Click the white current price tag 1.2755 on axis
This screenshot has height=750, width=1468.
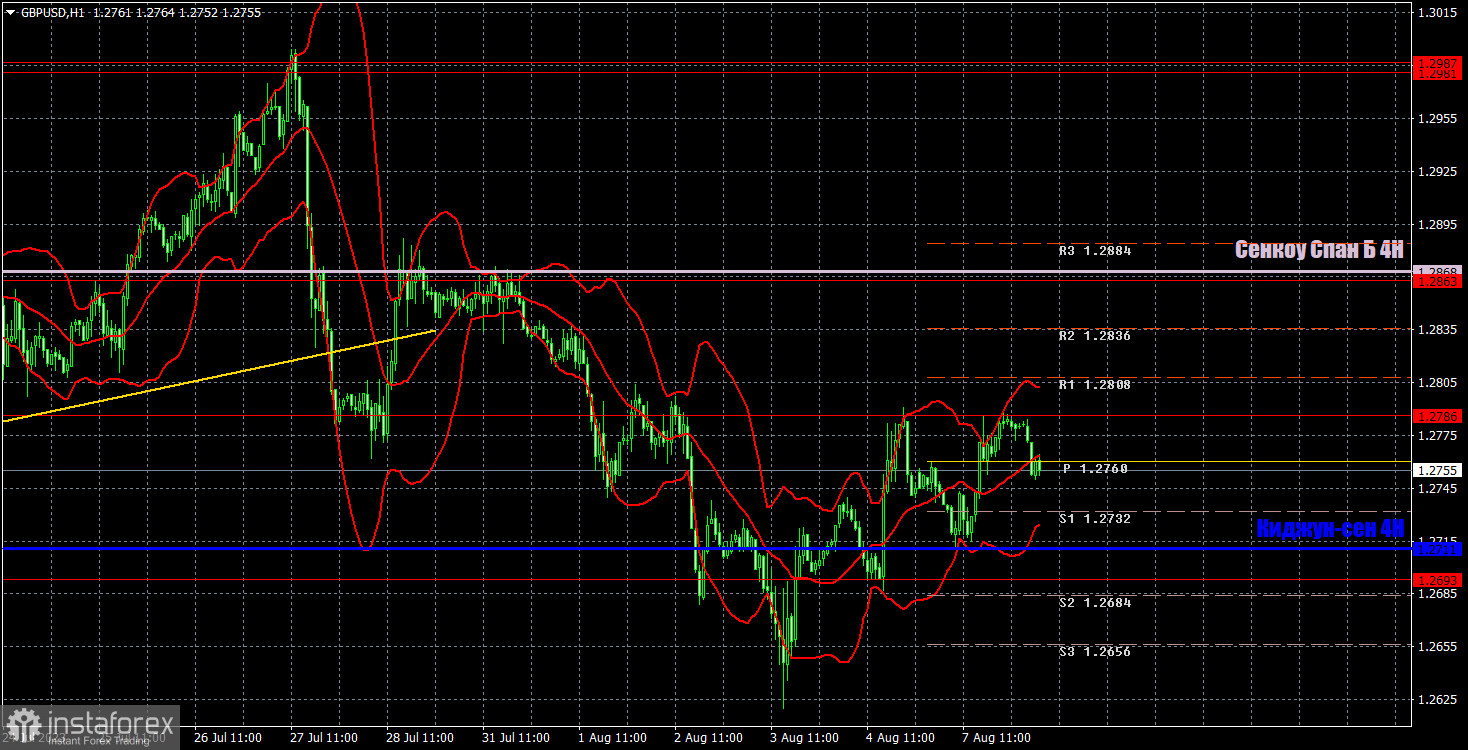click(x=1438, y=470)
